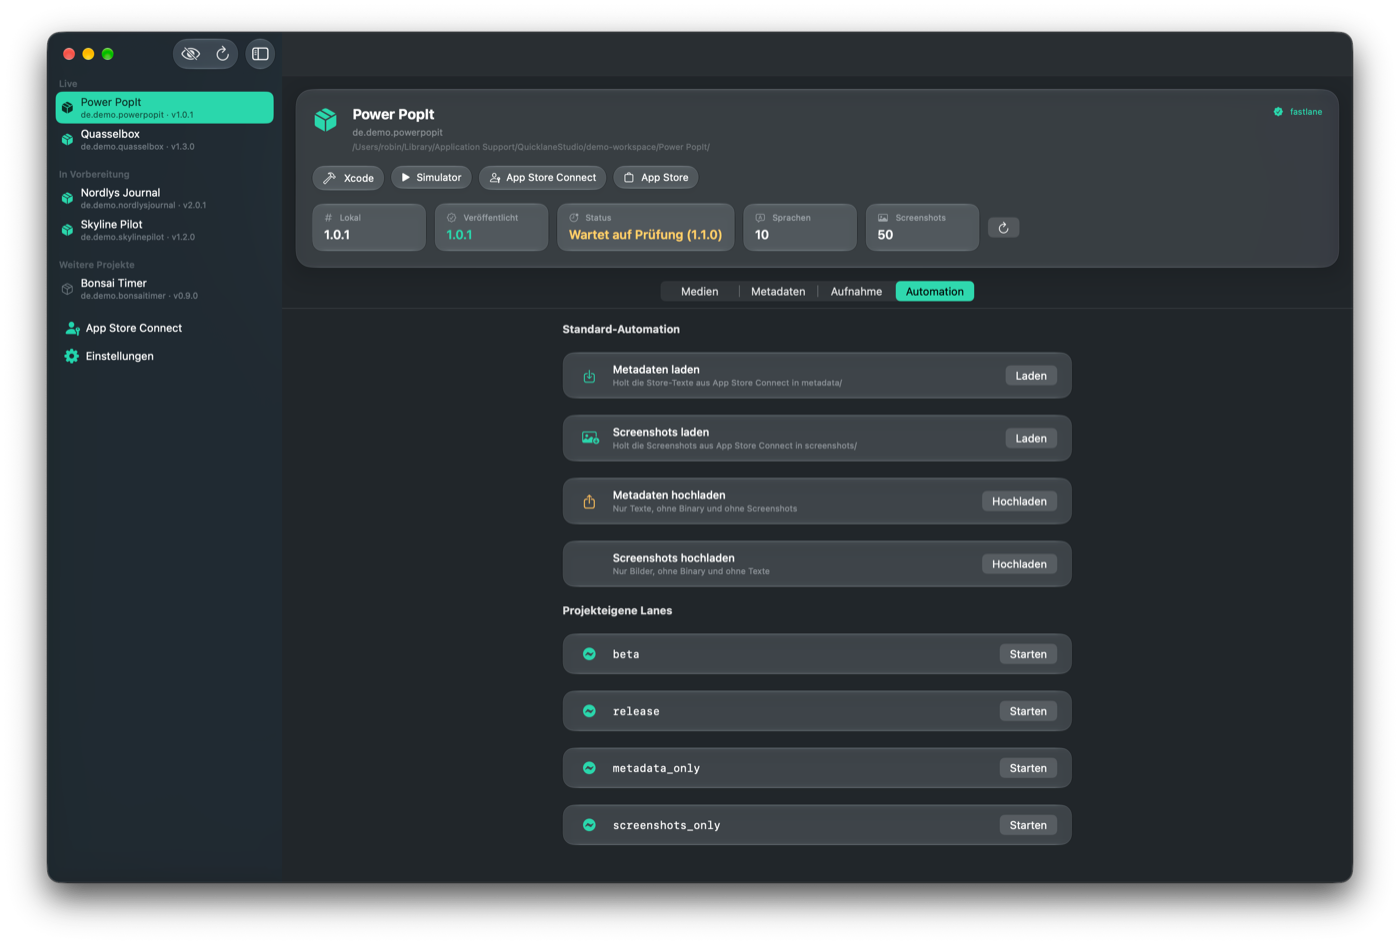
Task: Click the metadata_only lane icon
Action: (x=589, y=769)
